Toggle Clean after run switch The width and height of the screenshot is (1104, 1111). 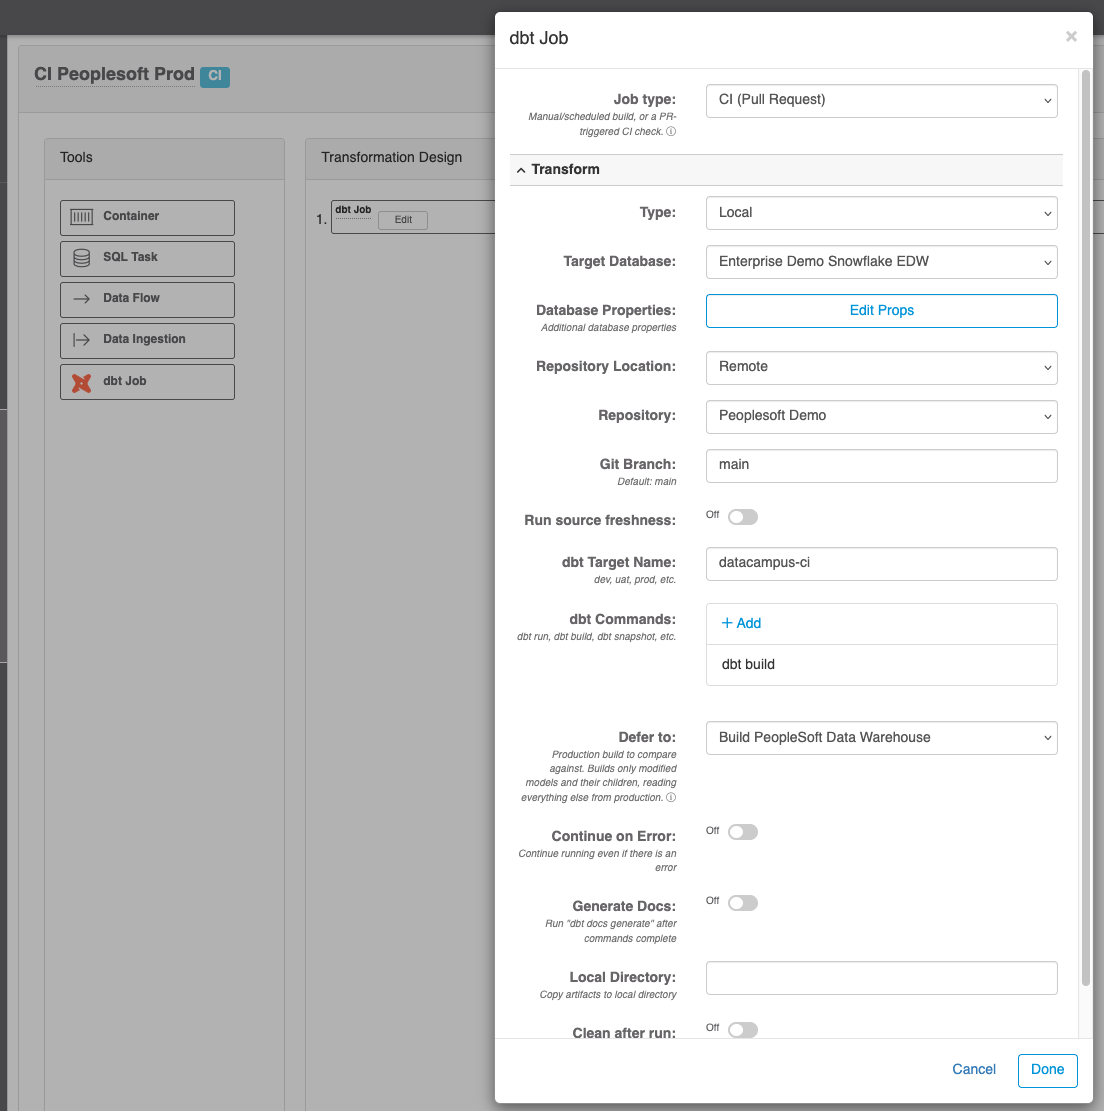point(743,1030)
